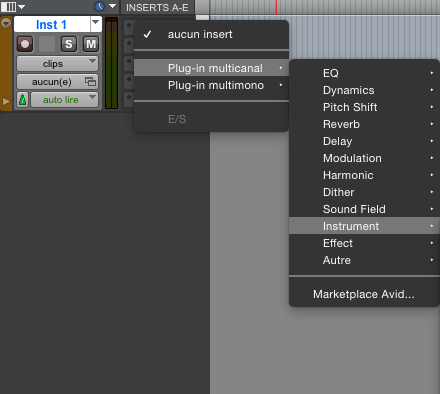The height and width of the screenshot is (394, 440).
Task: Open the Sound Field plug-in category
Action: [x=364, y=209]
